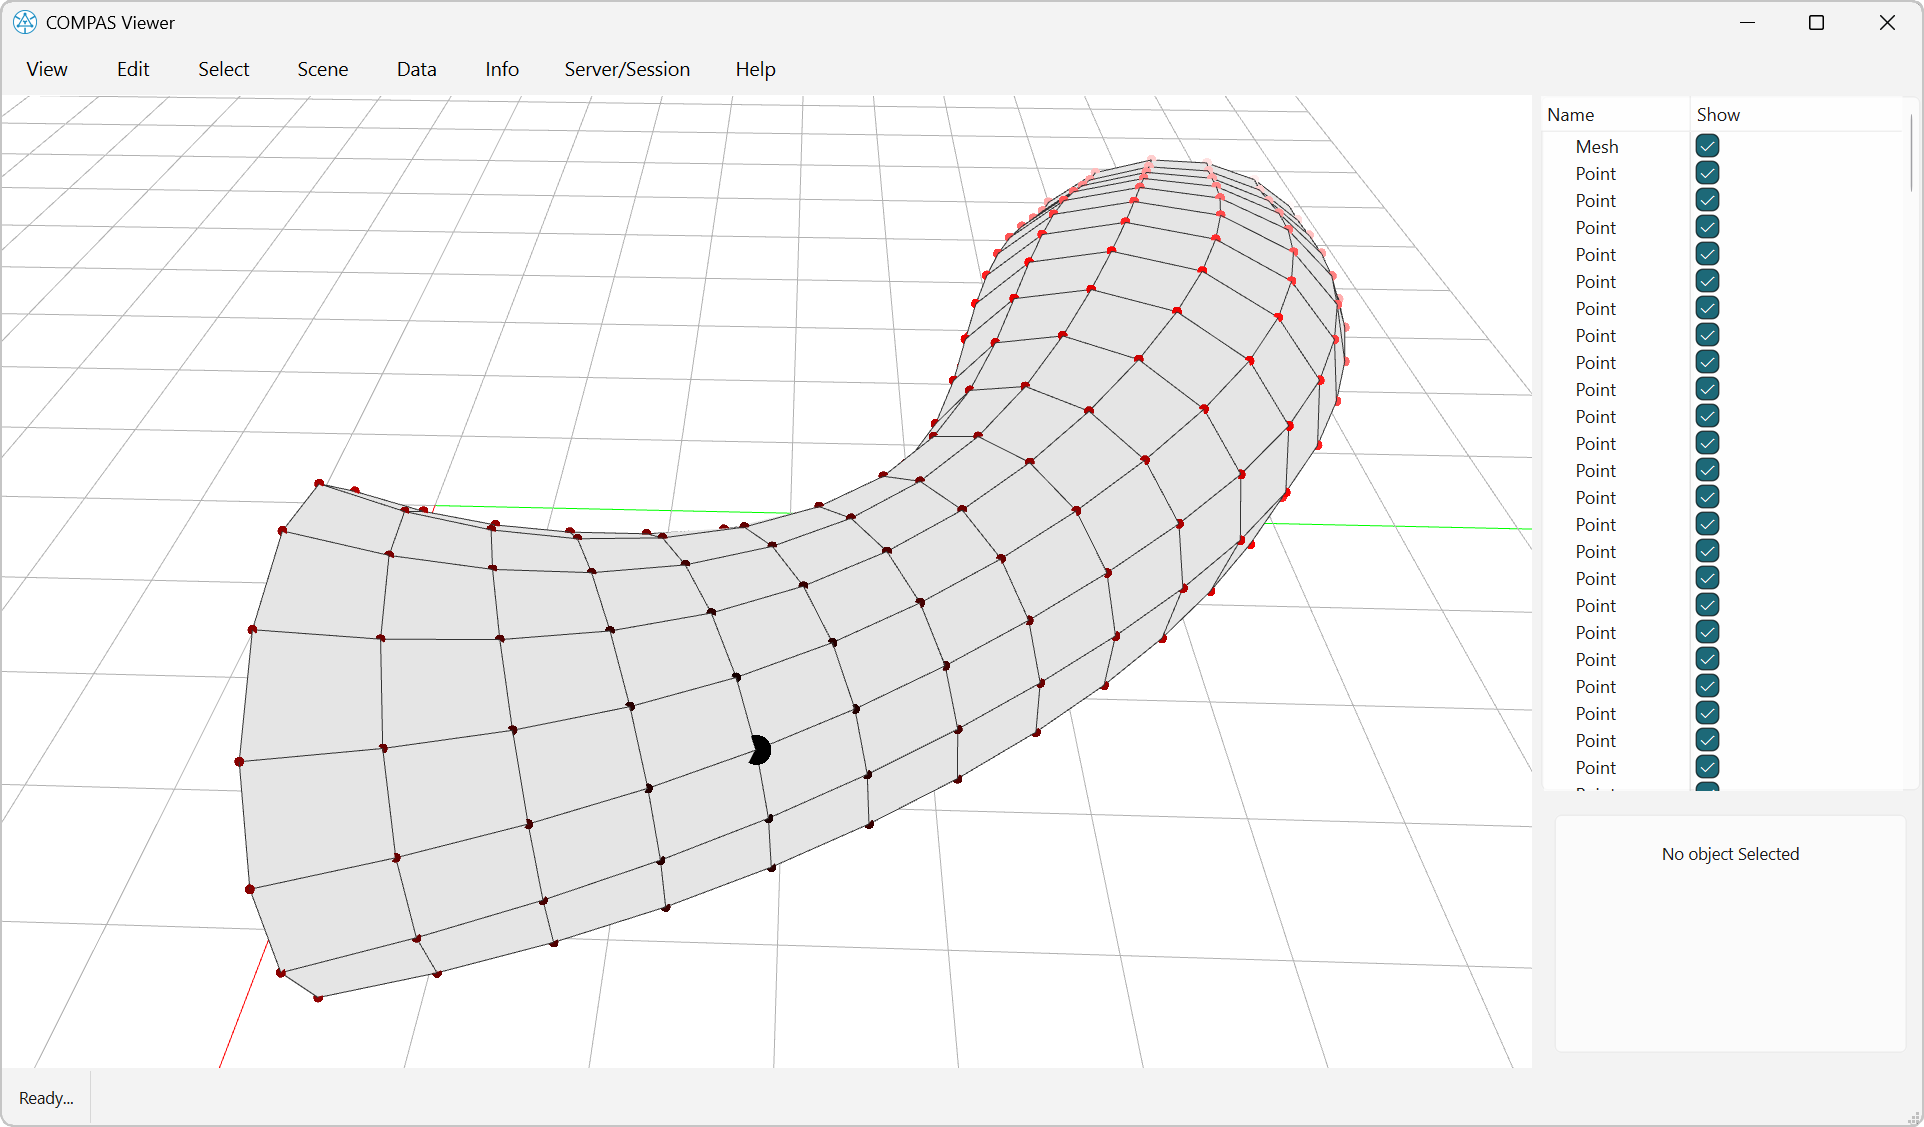Image resolution: width=1924 pixels, height=1127 pixels.
Task: Toggle the bottom-most visible Point checkbox
Action: (x=1706, y=767)
